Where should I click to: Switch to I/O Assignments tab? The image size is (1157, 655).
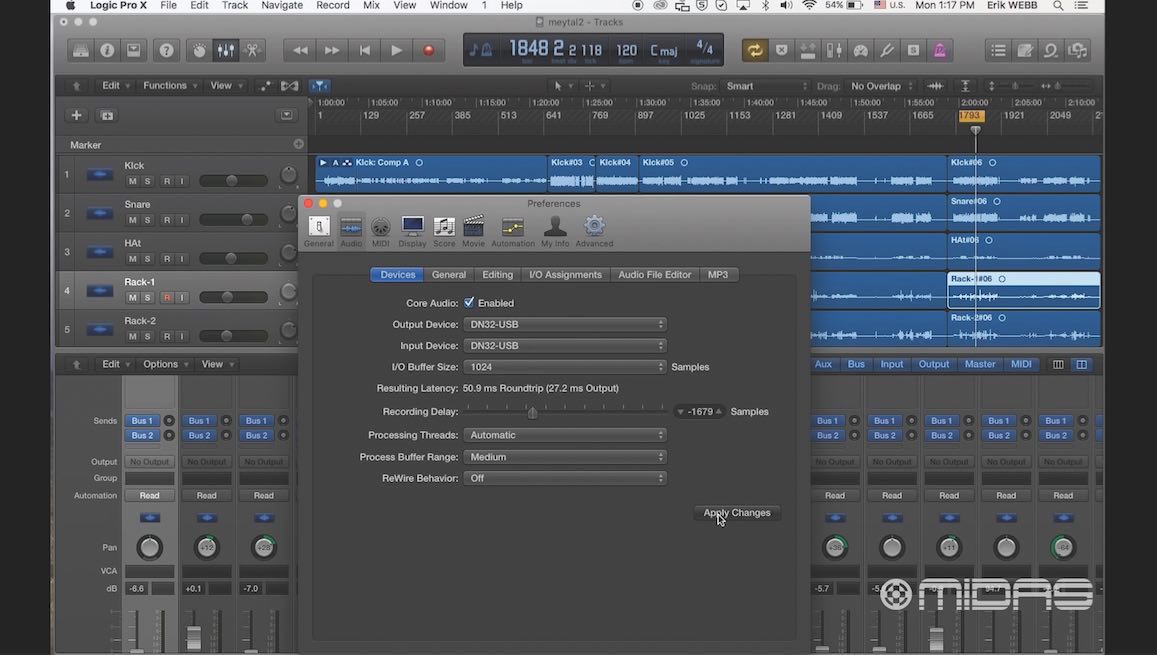[x=565, y=274]
